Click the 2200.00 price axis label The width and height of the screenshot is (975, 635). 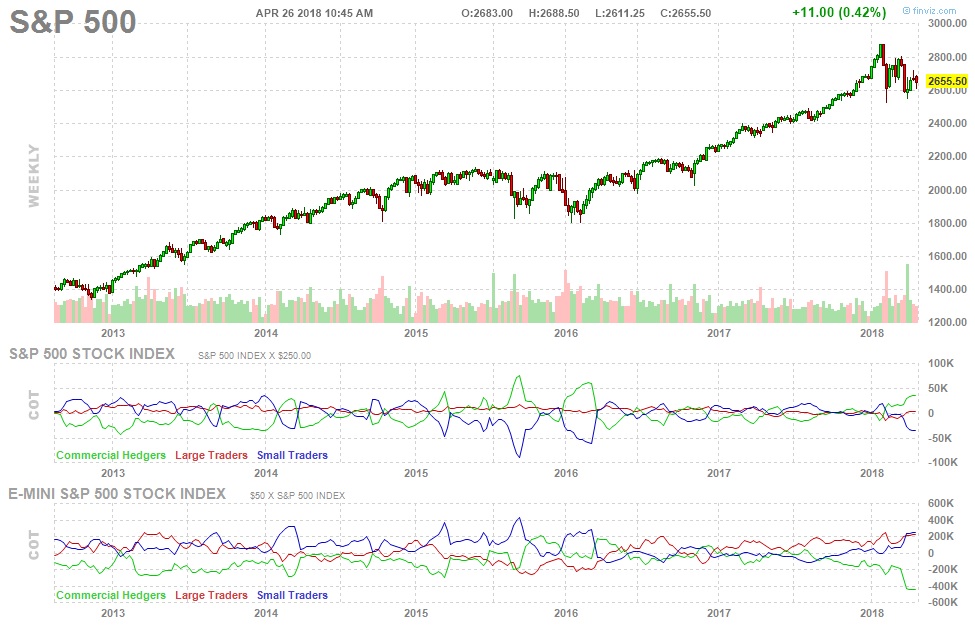(x=947, y=156)
